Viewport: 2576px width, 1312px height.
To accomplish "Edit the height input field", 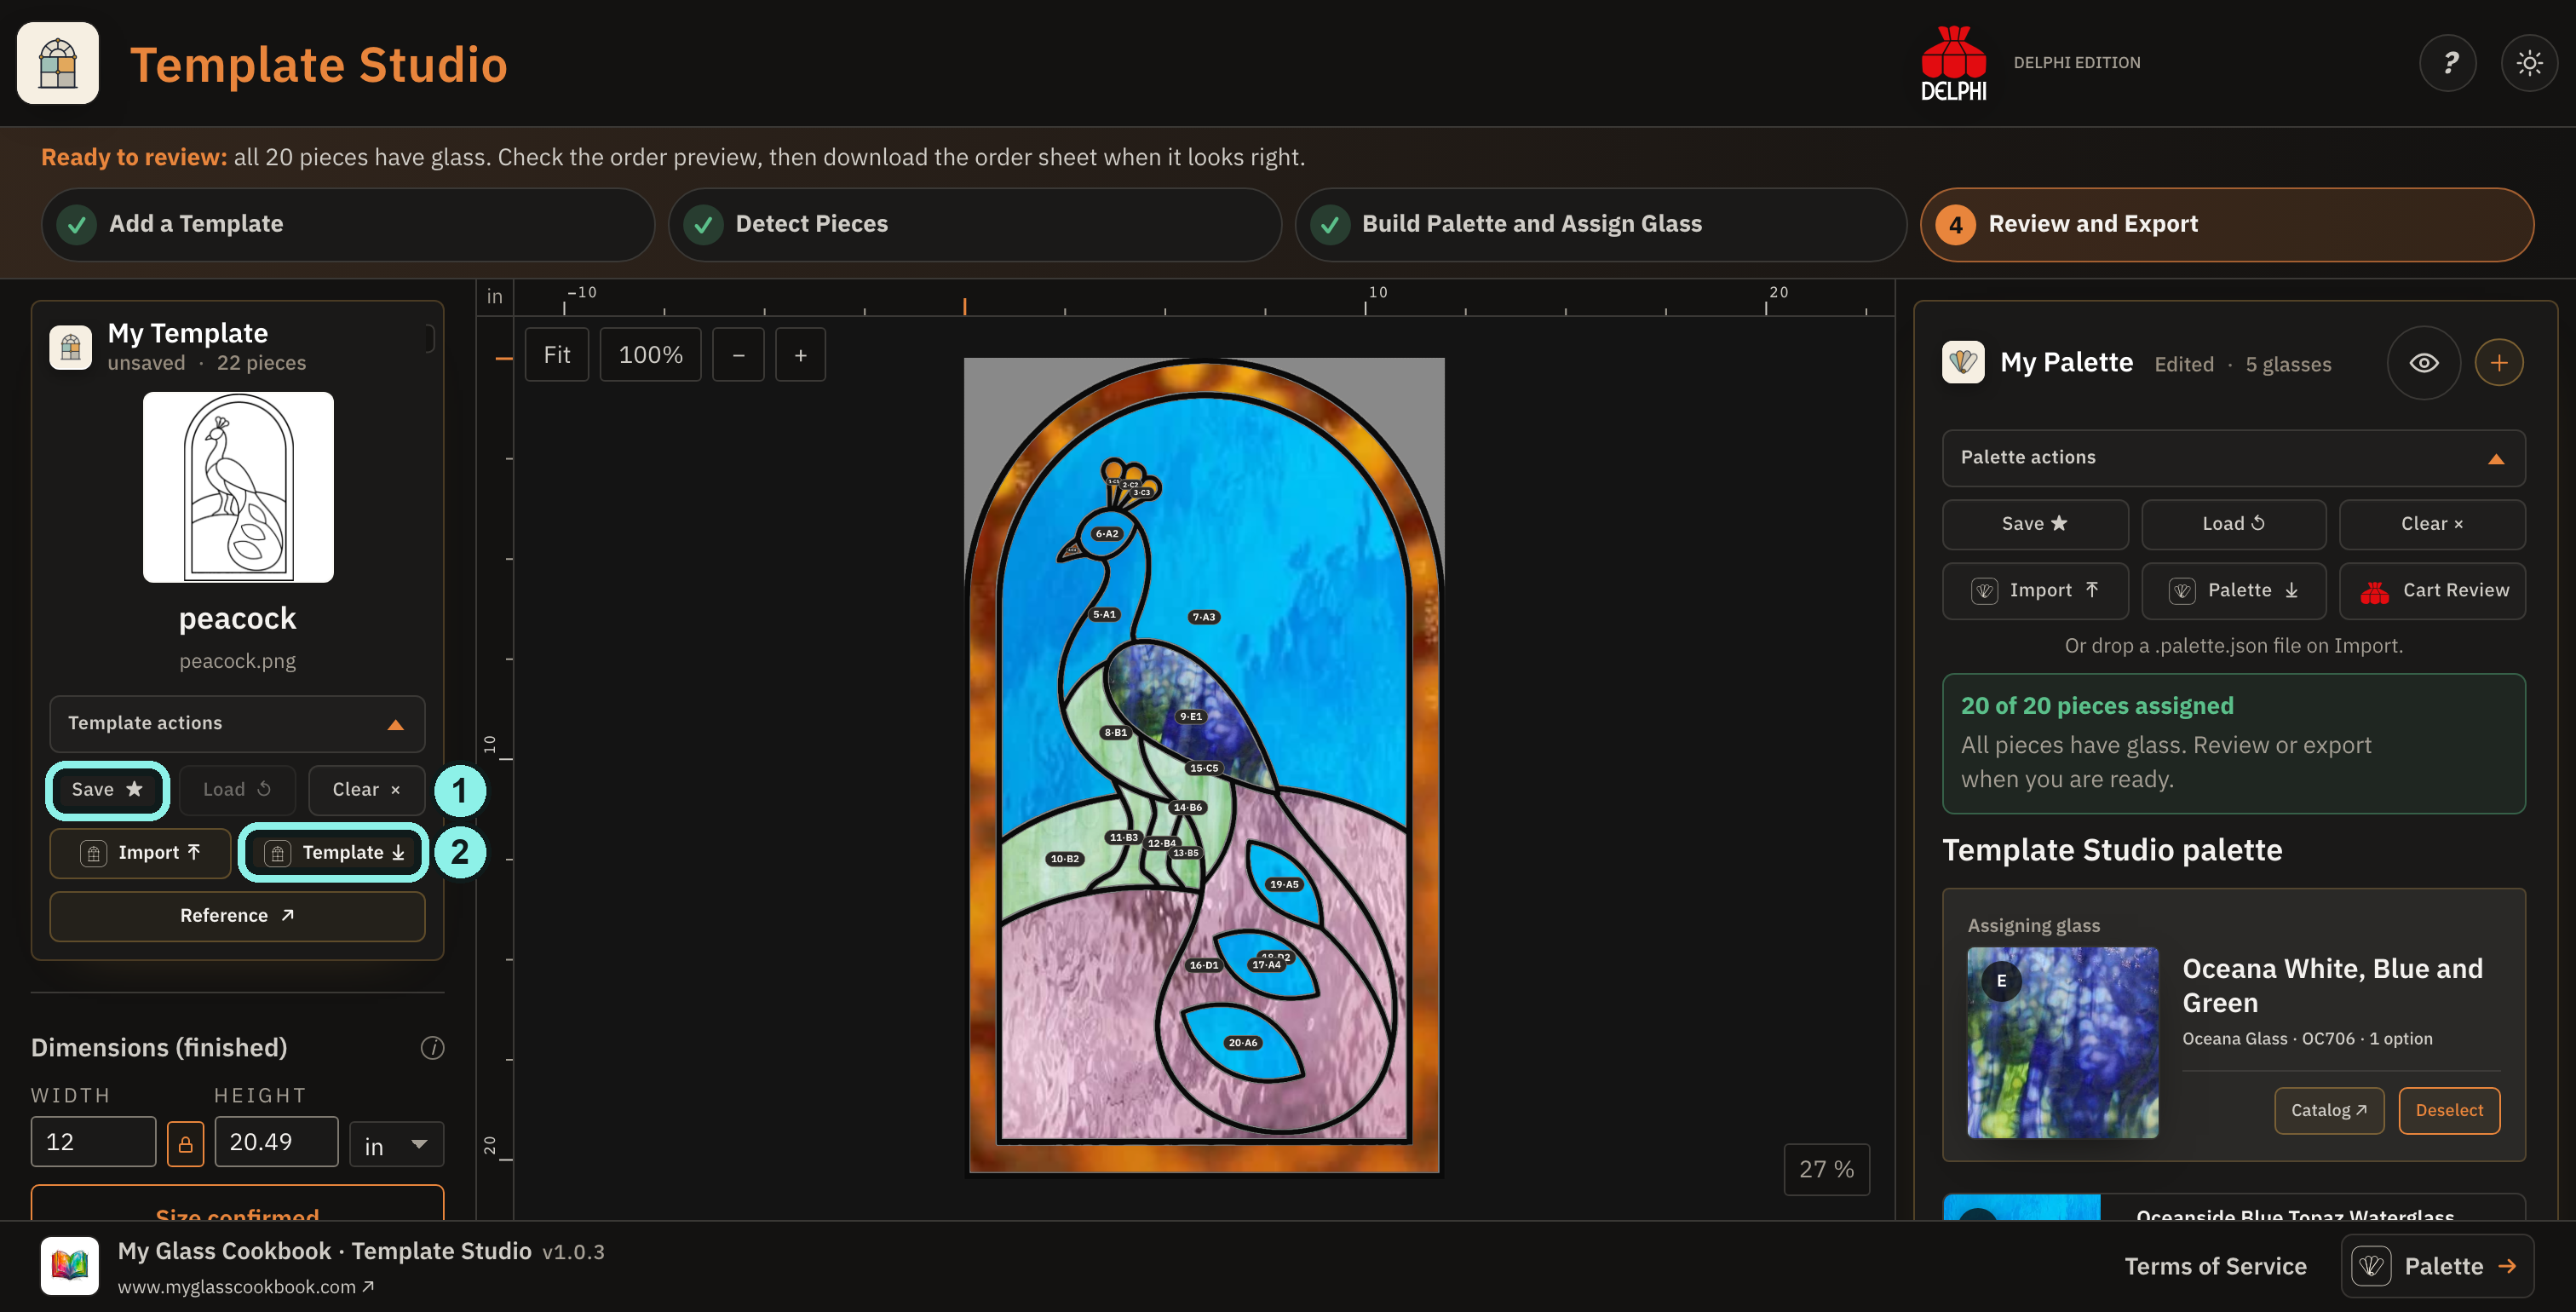I will coord(276,1142).
